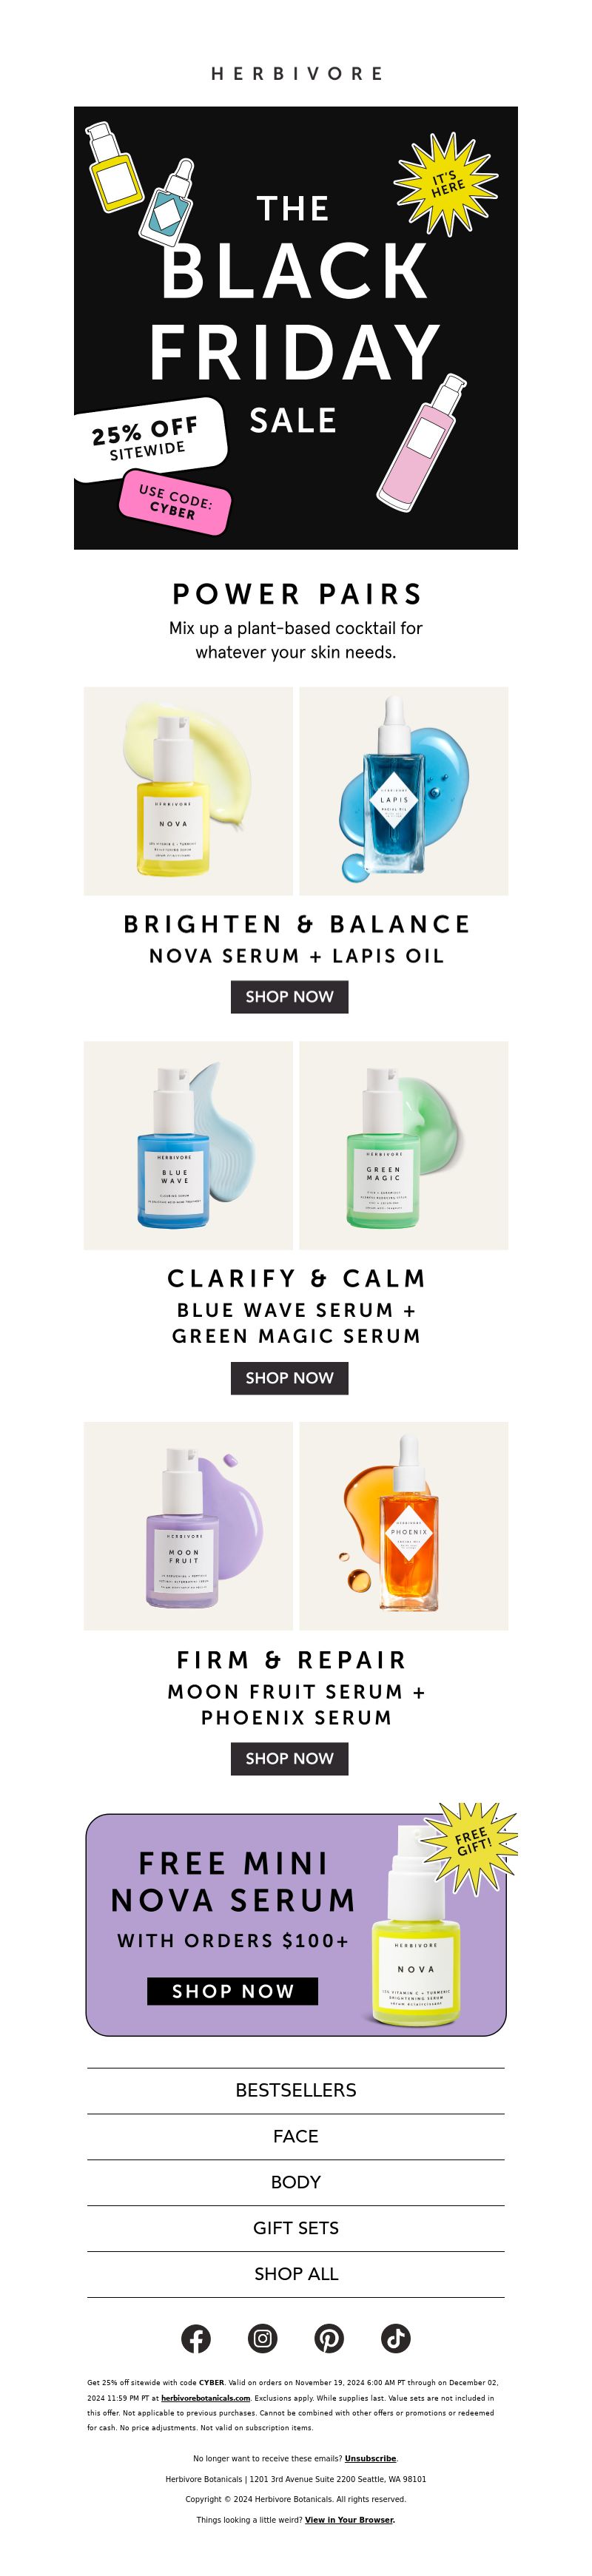The width and height of the screenshot is (592, 2576).
Task: Open the Bestsellers menu link
Action: coord(296,2090)
